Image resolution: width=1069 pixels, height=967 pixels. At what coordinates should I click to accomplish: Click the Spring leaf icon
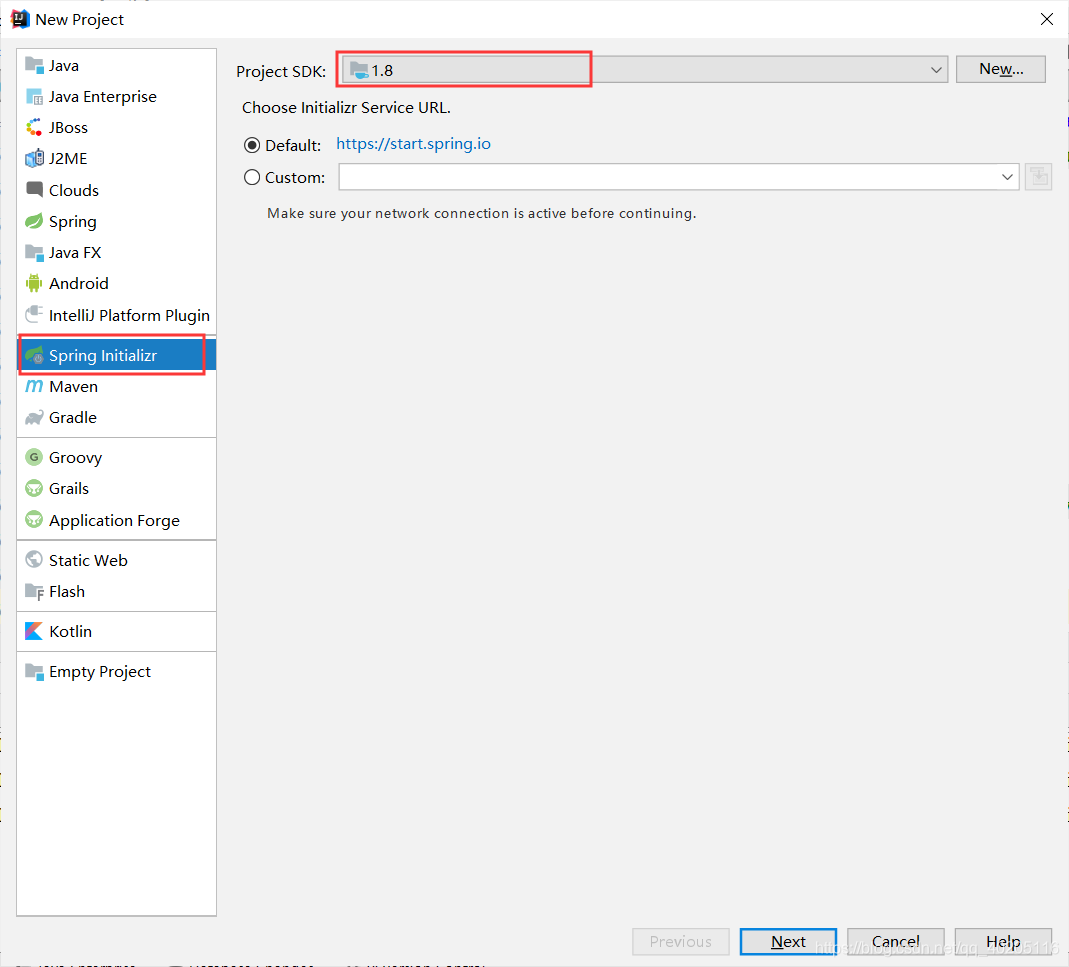pyautogui.click(x=34, y=221)
